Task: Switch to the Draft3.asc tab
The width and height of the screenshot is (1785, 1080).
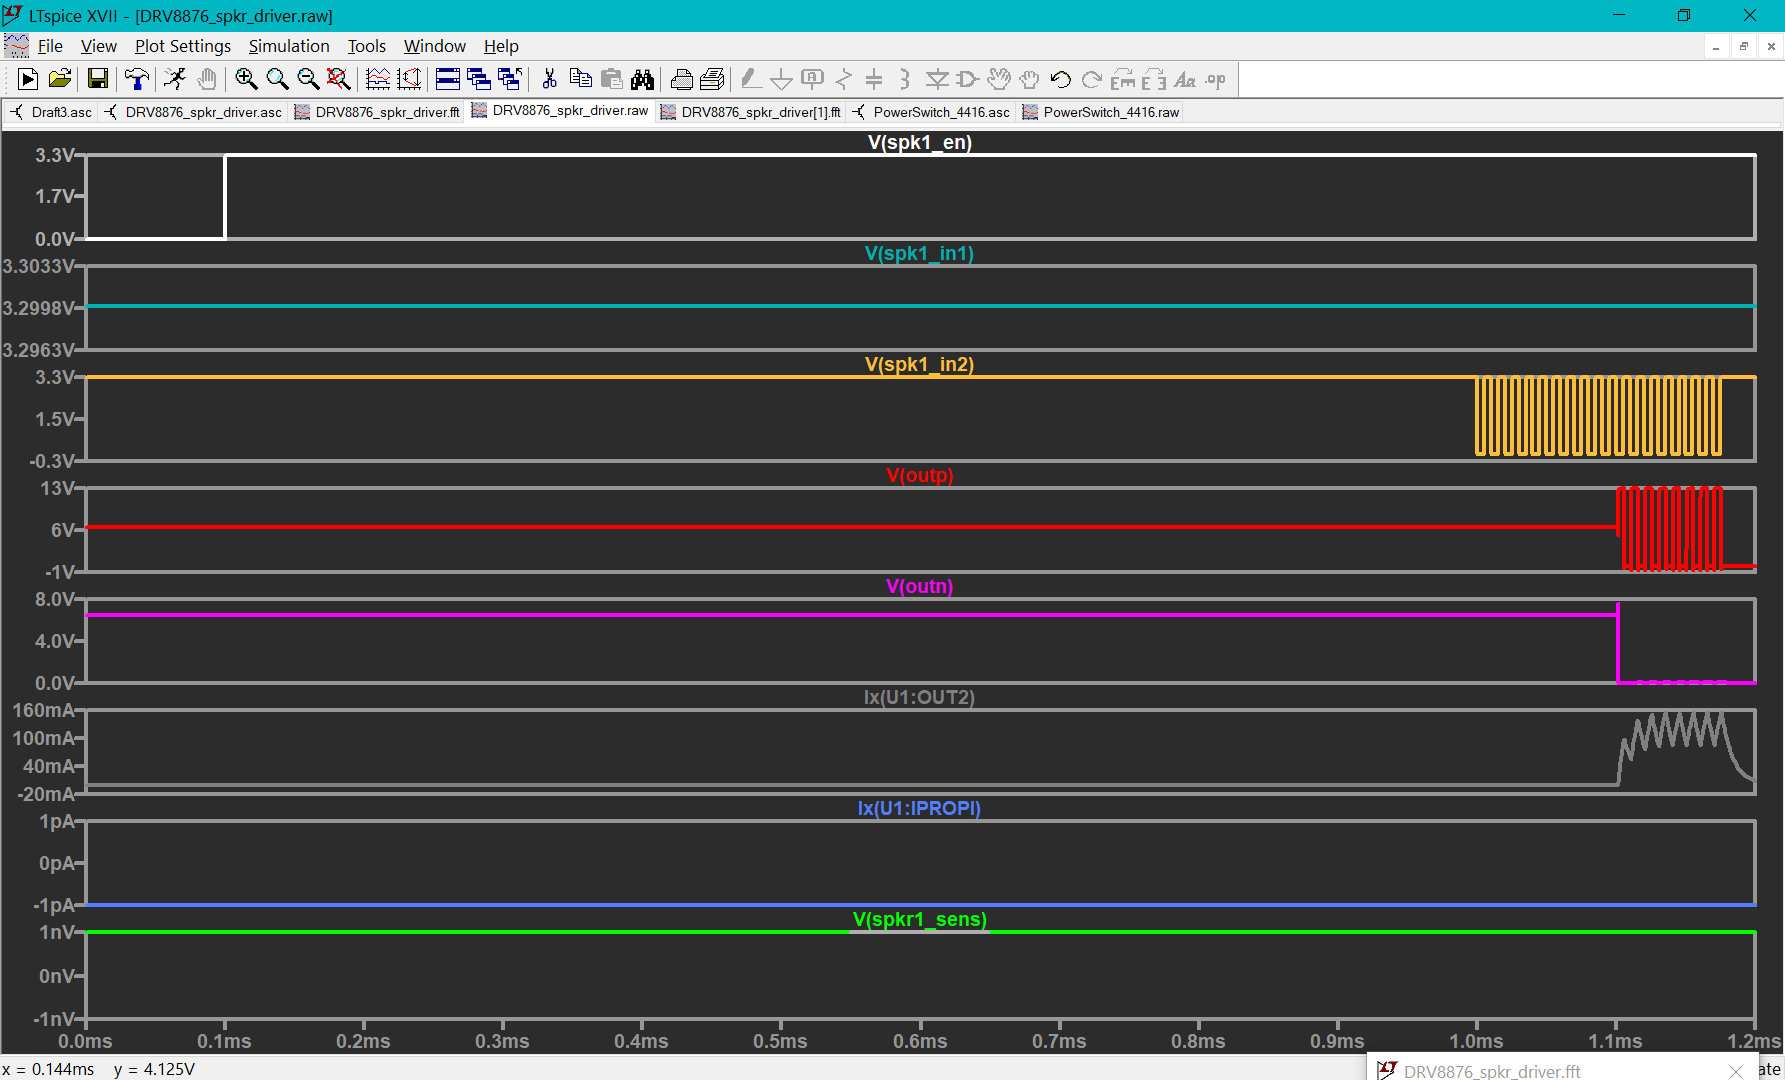Action: coord(51,112)
